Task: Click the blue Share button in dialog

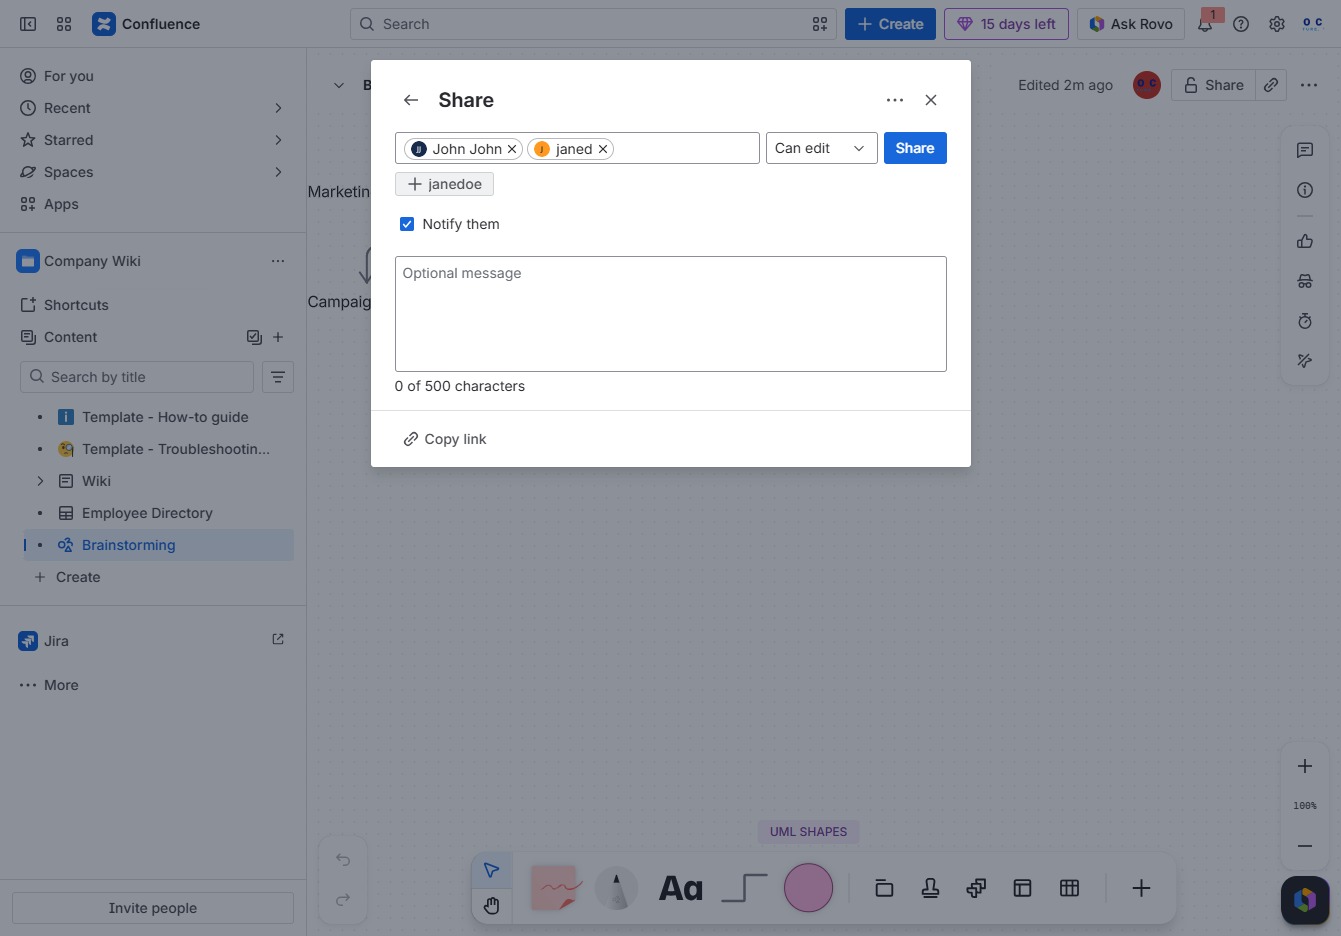Action: (915, 148)
